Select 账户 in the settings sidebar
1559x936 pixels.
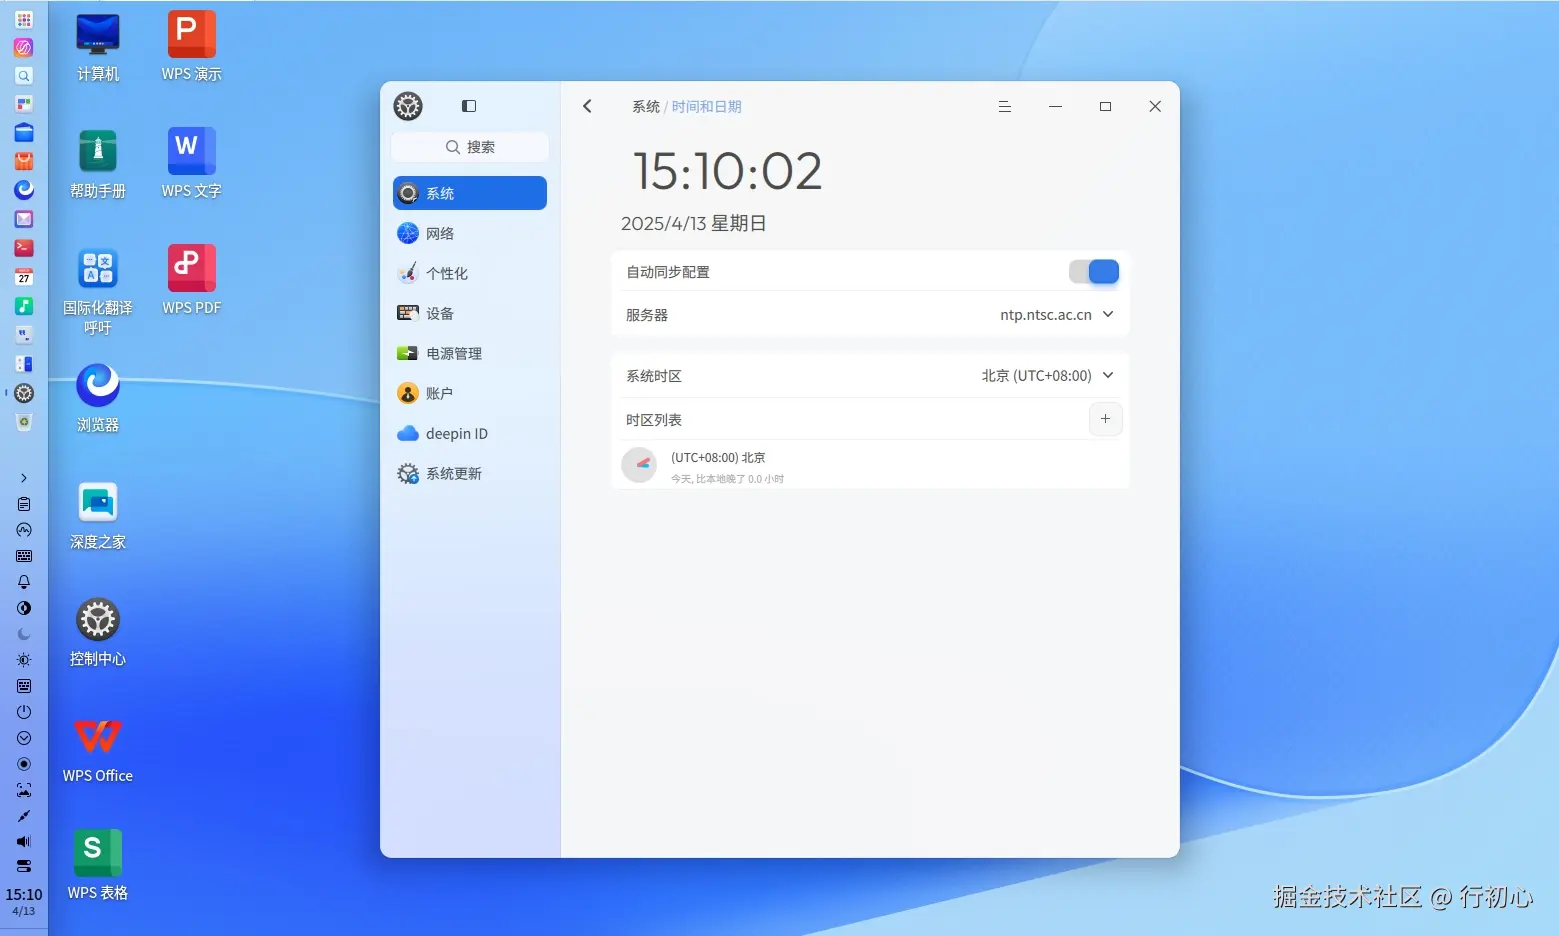pyautogui.click(x=470, y=393)
